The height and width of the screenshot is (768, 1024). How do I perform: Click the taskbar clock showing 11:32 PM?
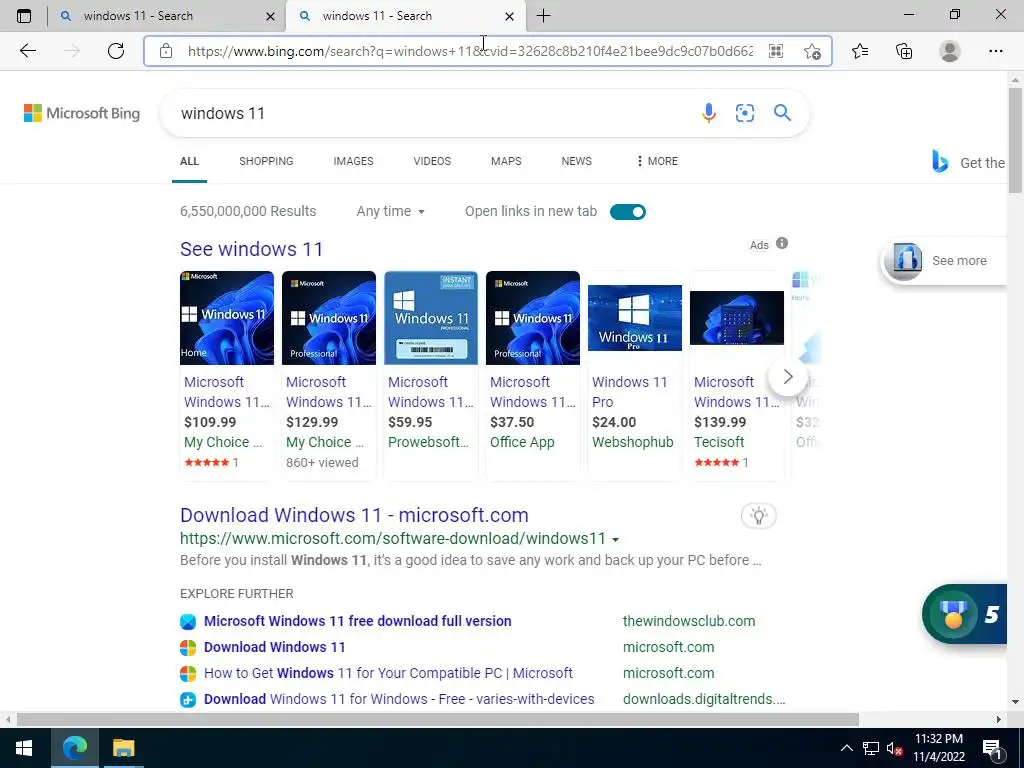(938, 748)
